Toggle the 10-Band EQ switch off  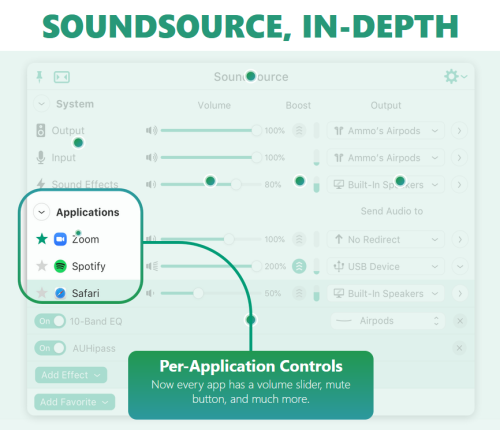pyautogui.click(x=50, y=321)
